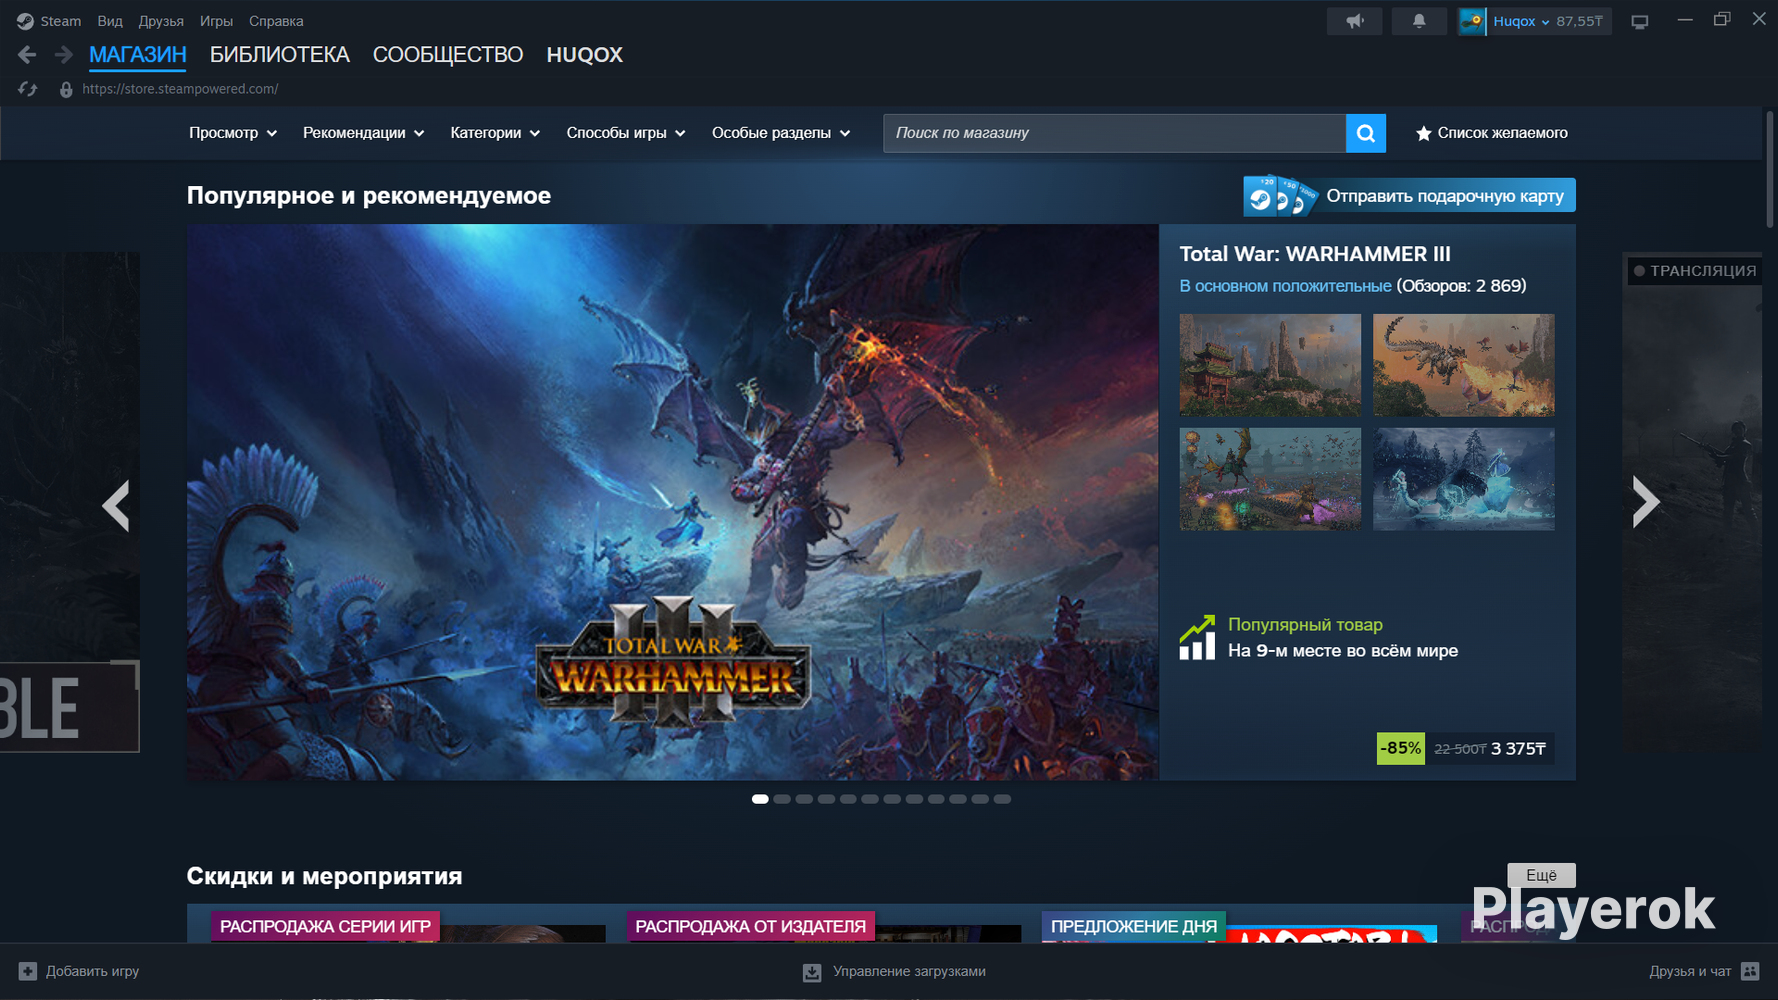Expand the Способы игры dropdown
This screenshot has height=1000, width=1778.
tap(626, 133)
